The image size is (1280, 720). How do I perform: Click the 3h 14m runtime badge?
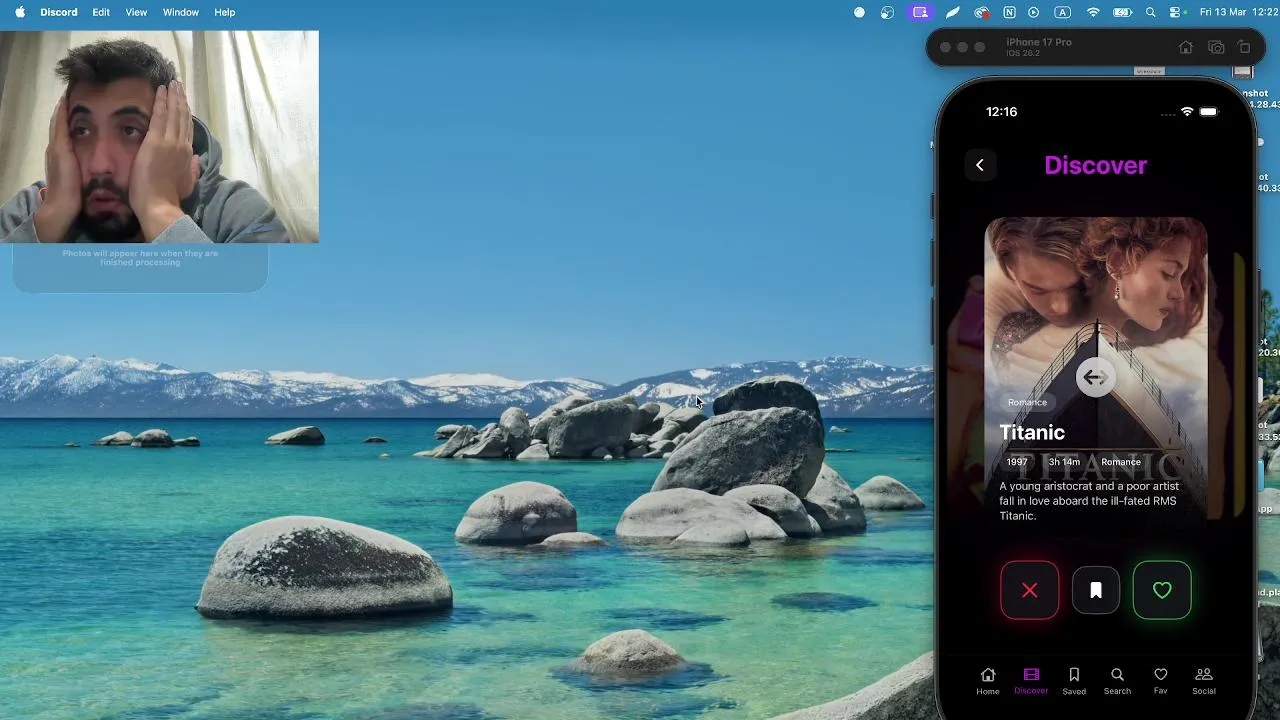[x=1064, y=462]
